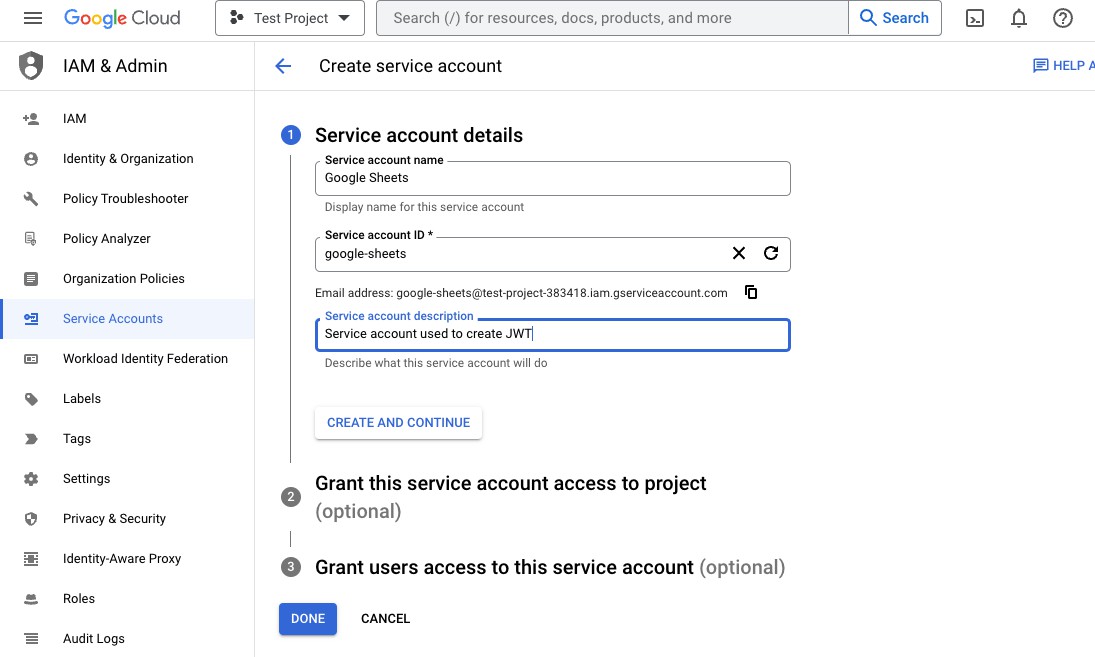The image size is (1095, 657).
Task: Open the Test Project selector dropdown
Action: 289,18
